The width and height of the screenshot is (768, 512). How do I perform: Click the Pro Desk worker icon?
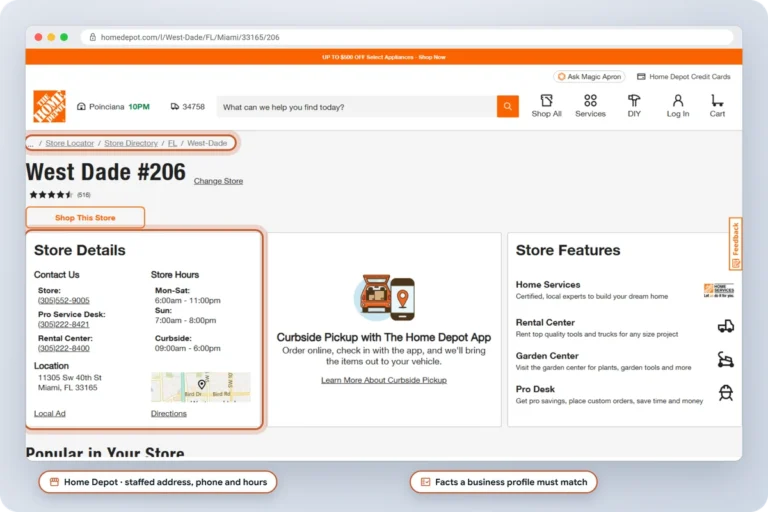pyautogui.click(x=725, y=392)
